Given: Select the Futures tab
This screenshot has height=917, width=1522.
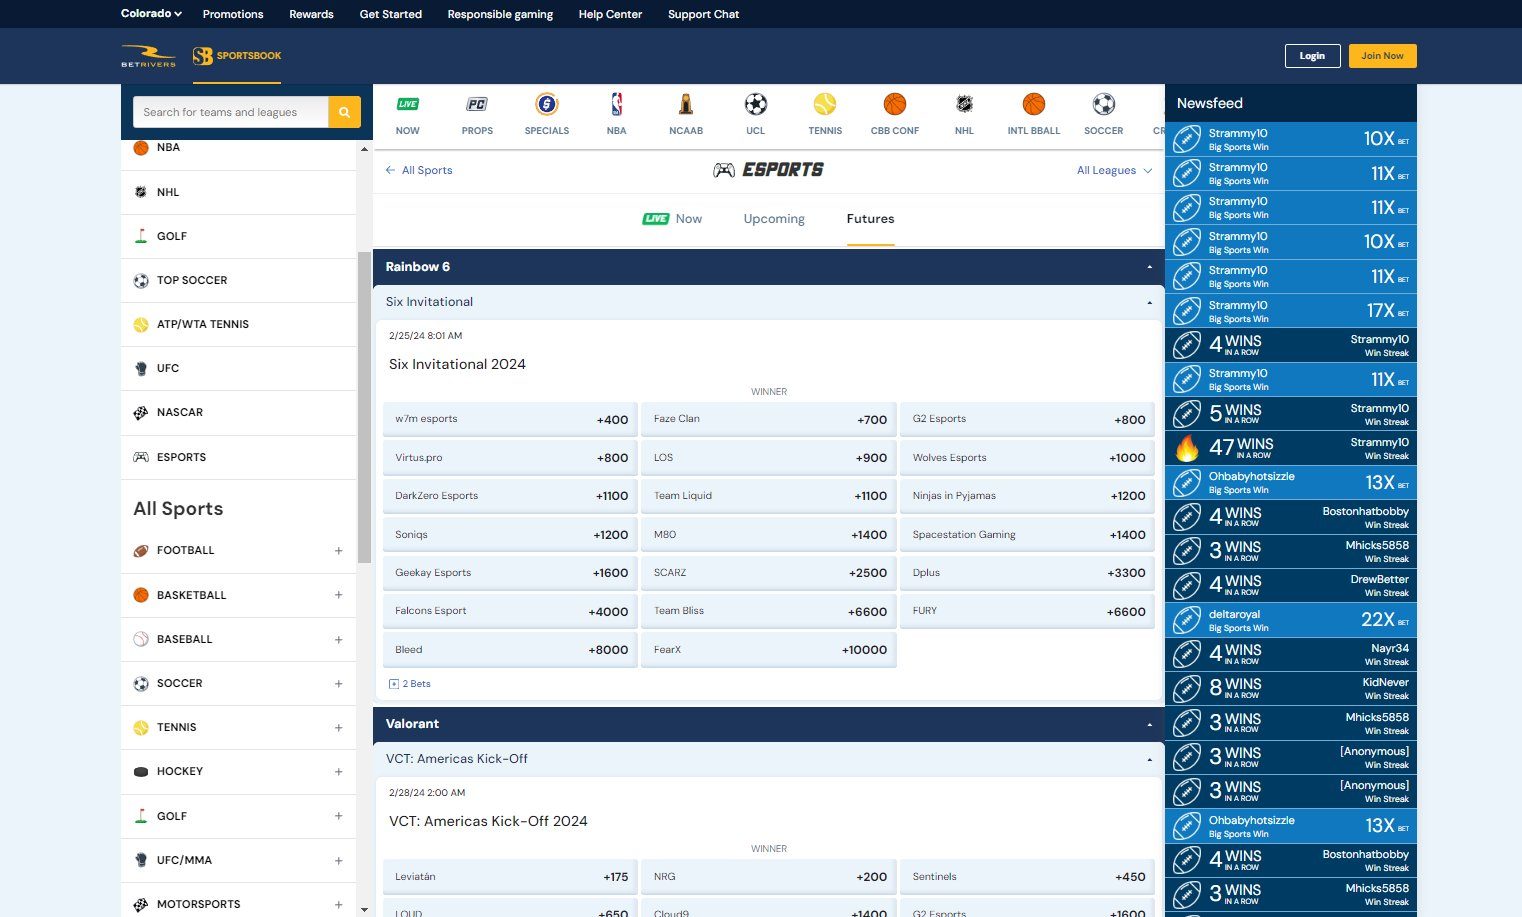Looking at the screenshot, I should click(x=870, y=219).
